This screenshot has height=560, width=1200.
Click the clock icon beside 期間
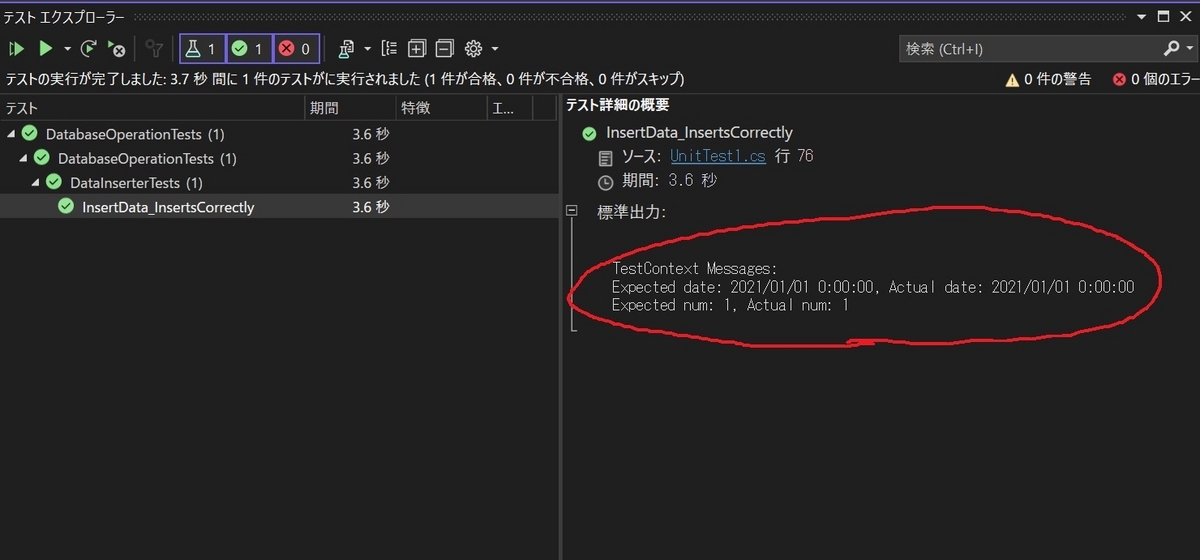[x=605, y=182]
